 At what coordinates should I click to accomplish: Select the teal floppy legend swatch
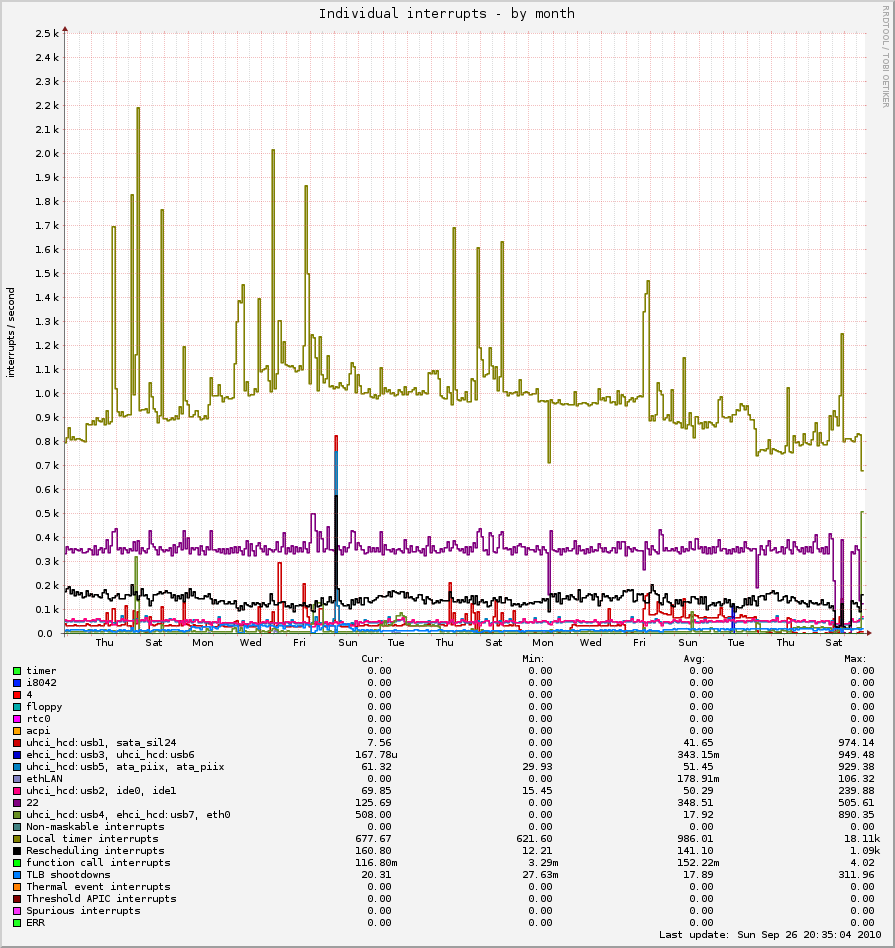pyautogui.click(x=17, y=707)
